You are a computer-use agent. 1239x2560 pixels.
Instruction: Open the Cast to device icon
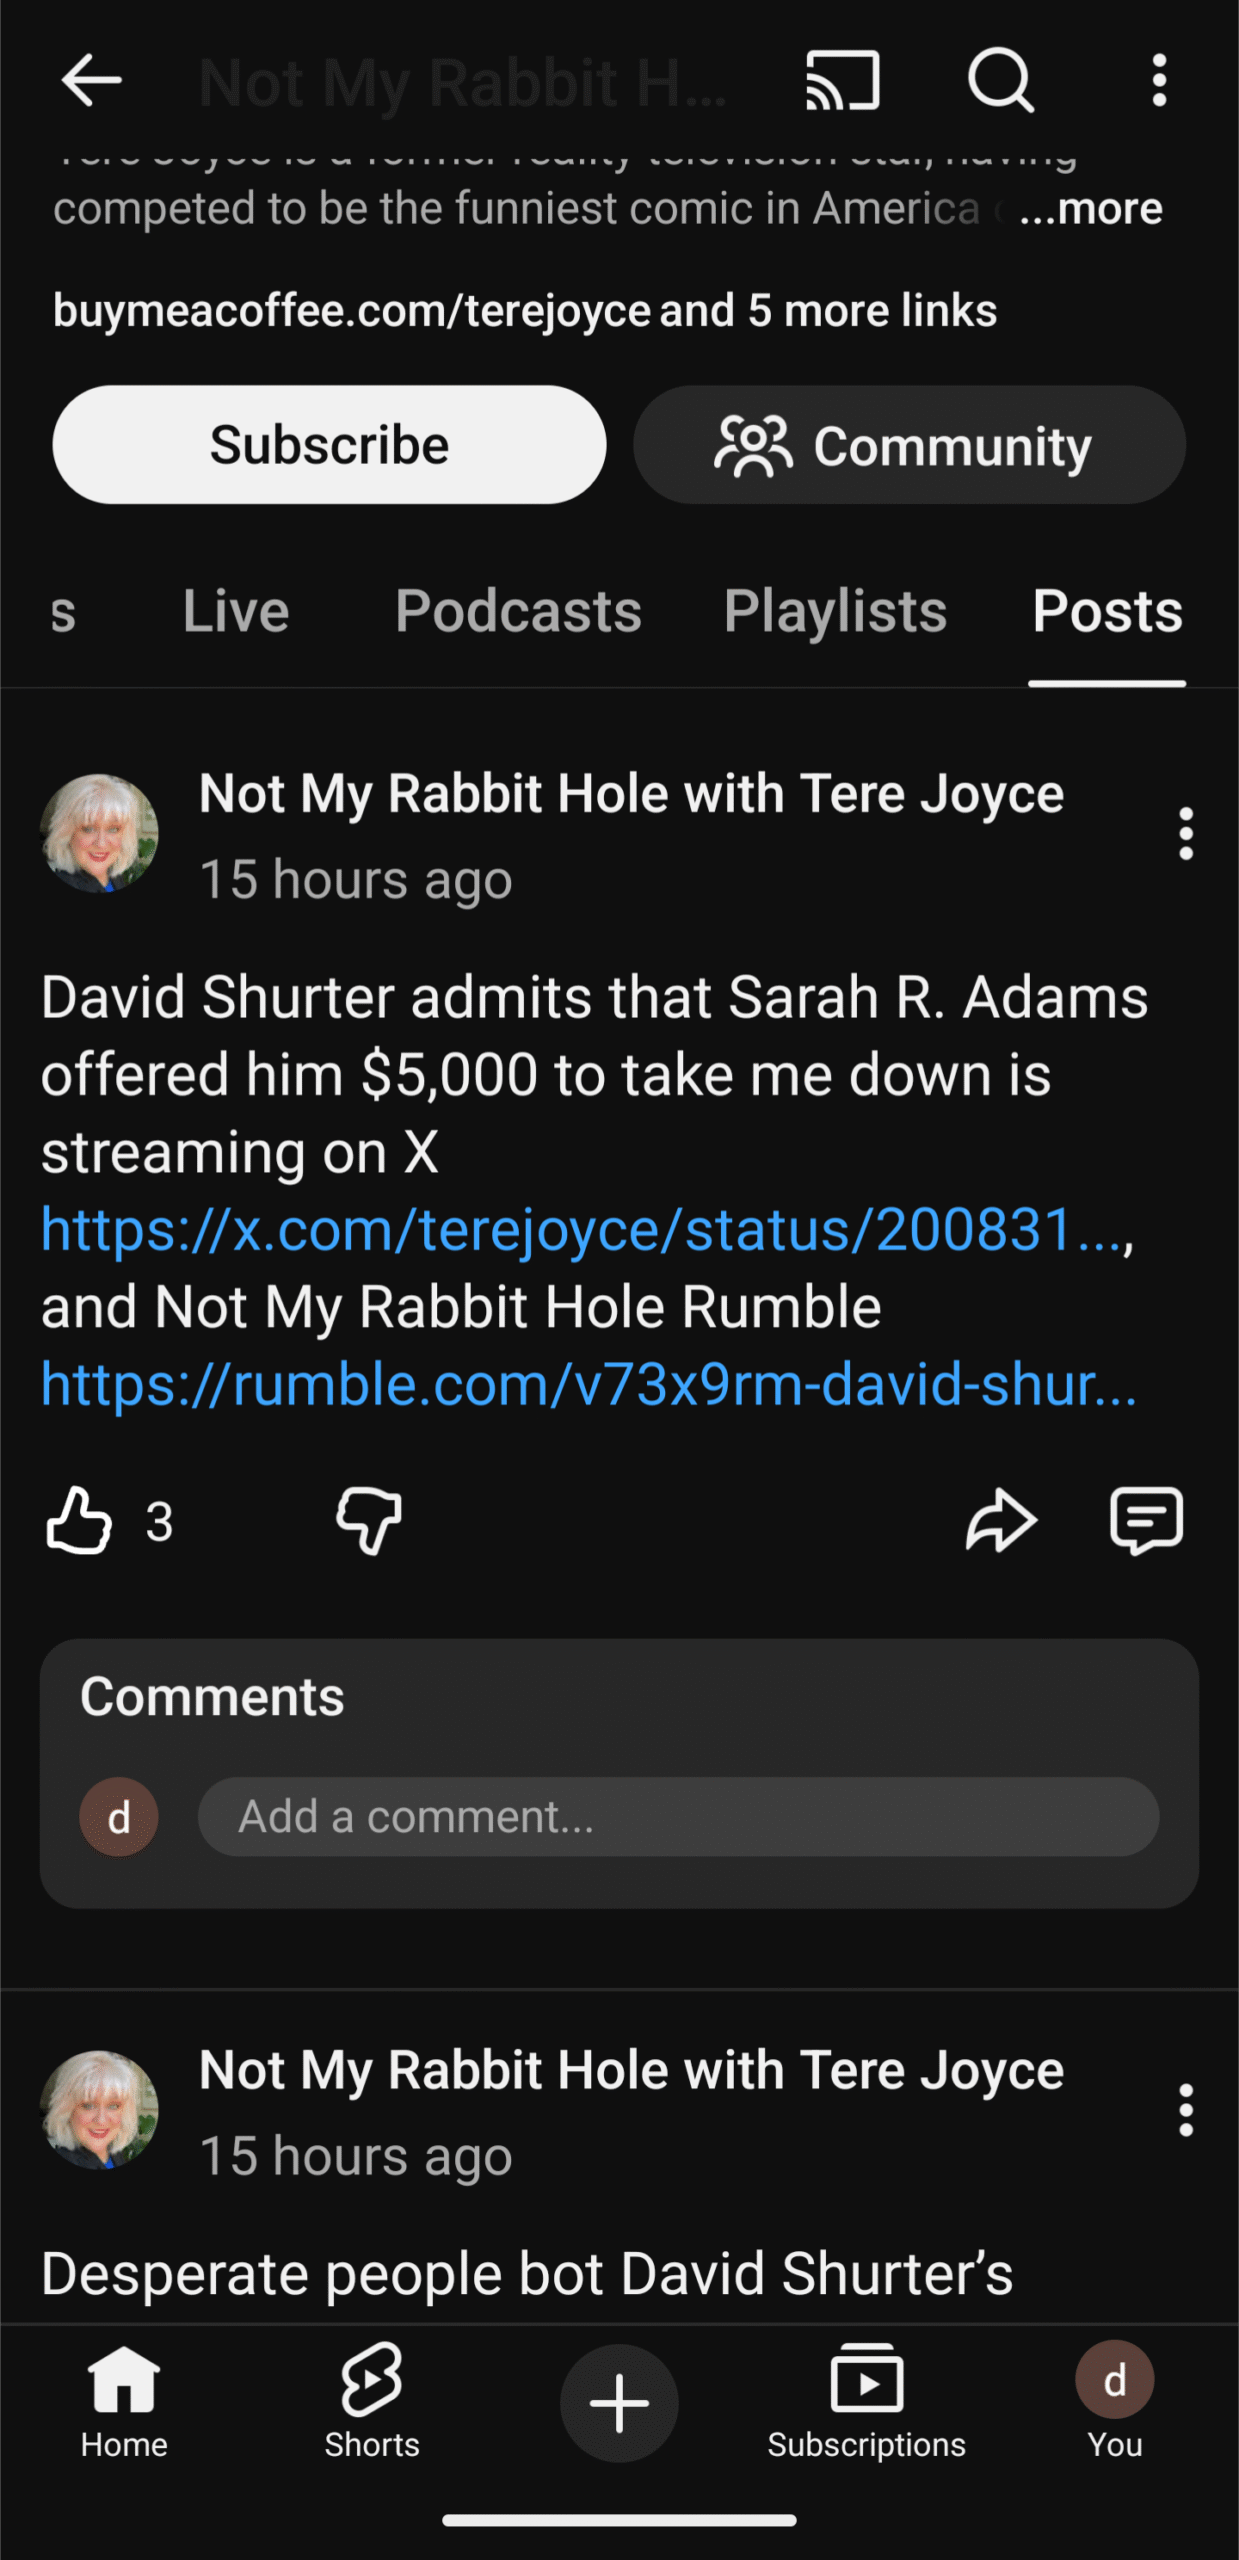(x=843, y=80)
